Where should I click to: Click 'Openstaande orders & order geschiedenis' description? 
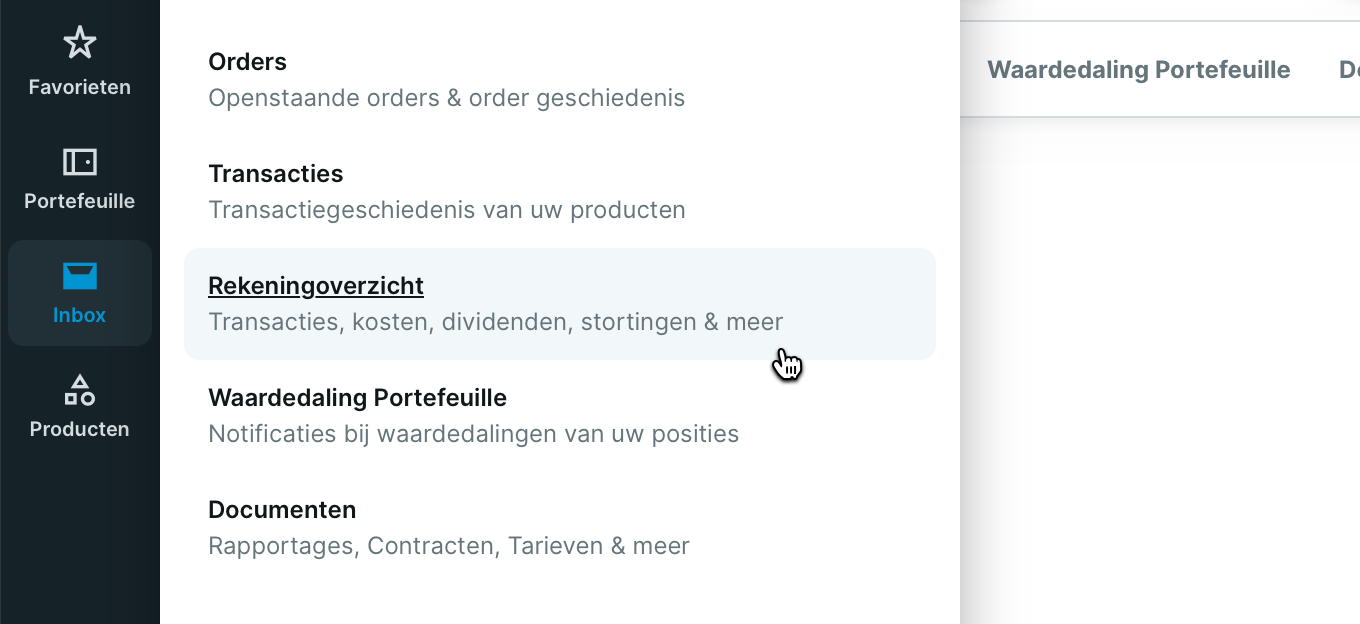[x=446, y=98]
